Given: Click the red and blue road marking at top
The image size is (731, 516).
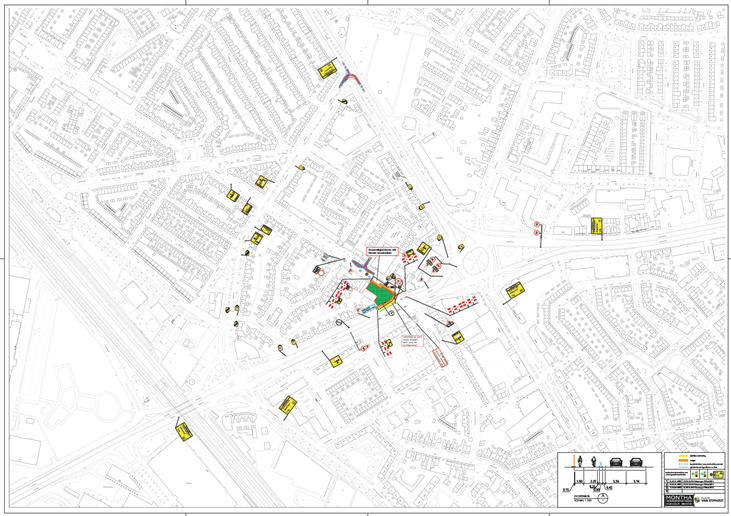Looking at the screenshot, I should 350,78.
